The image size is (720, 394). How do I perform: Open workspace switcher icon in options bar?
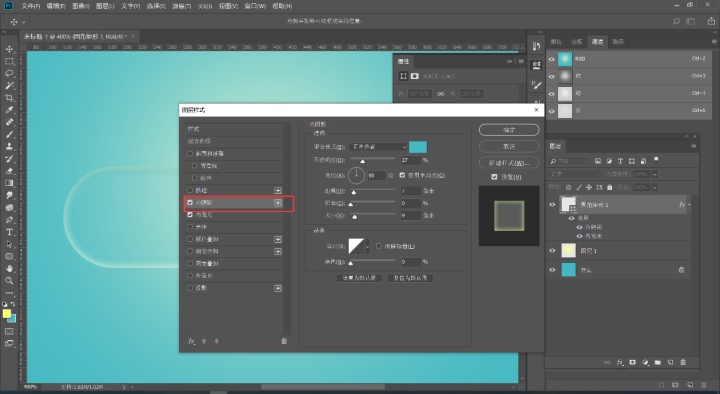(x=691, y=21)
